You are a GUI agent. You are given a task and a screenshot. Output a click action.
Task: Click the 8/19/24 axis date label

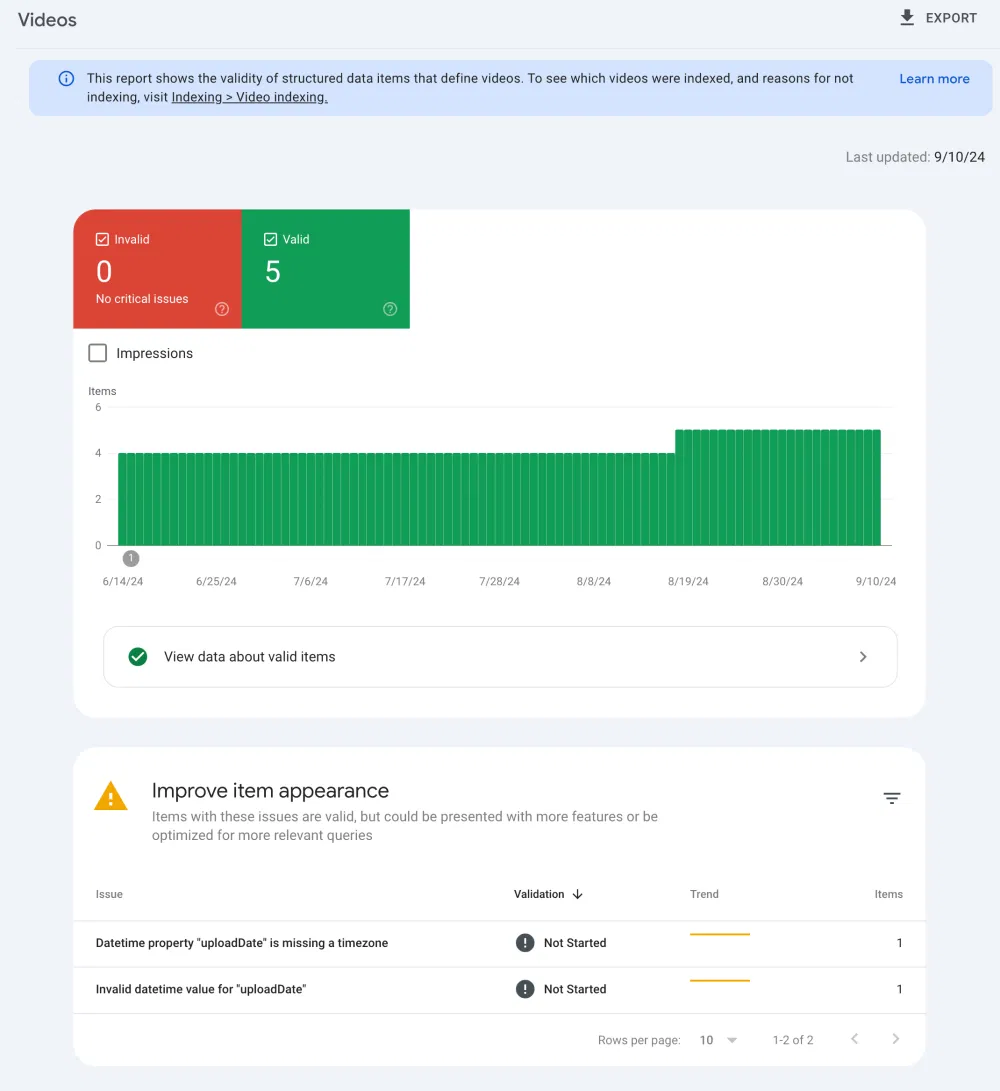point(688,581)
